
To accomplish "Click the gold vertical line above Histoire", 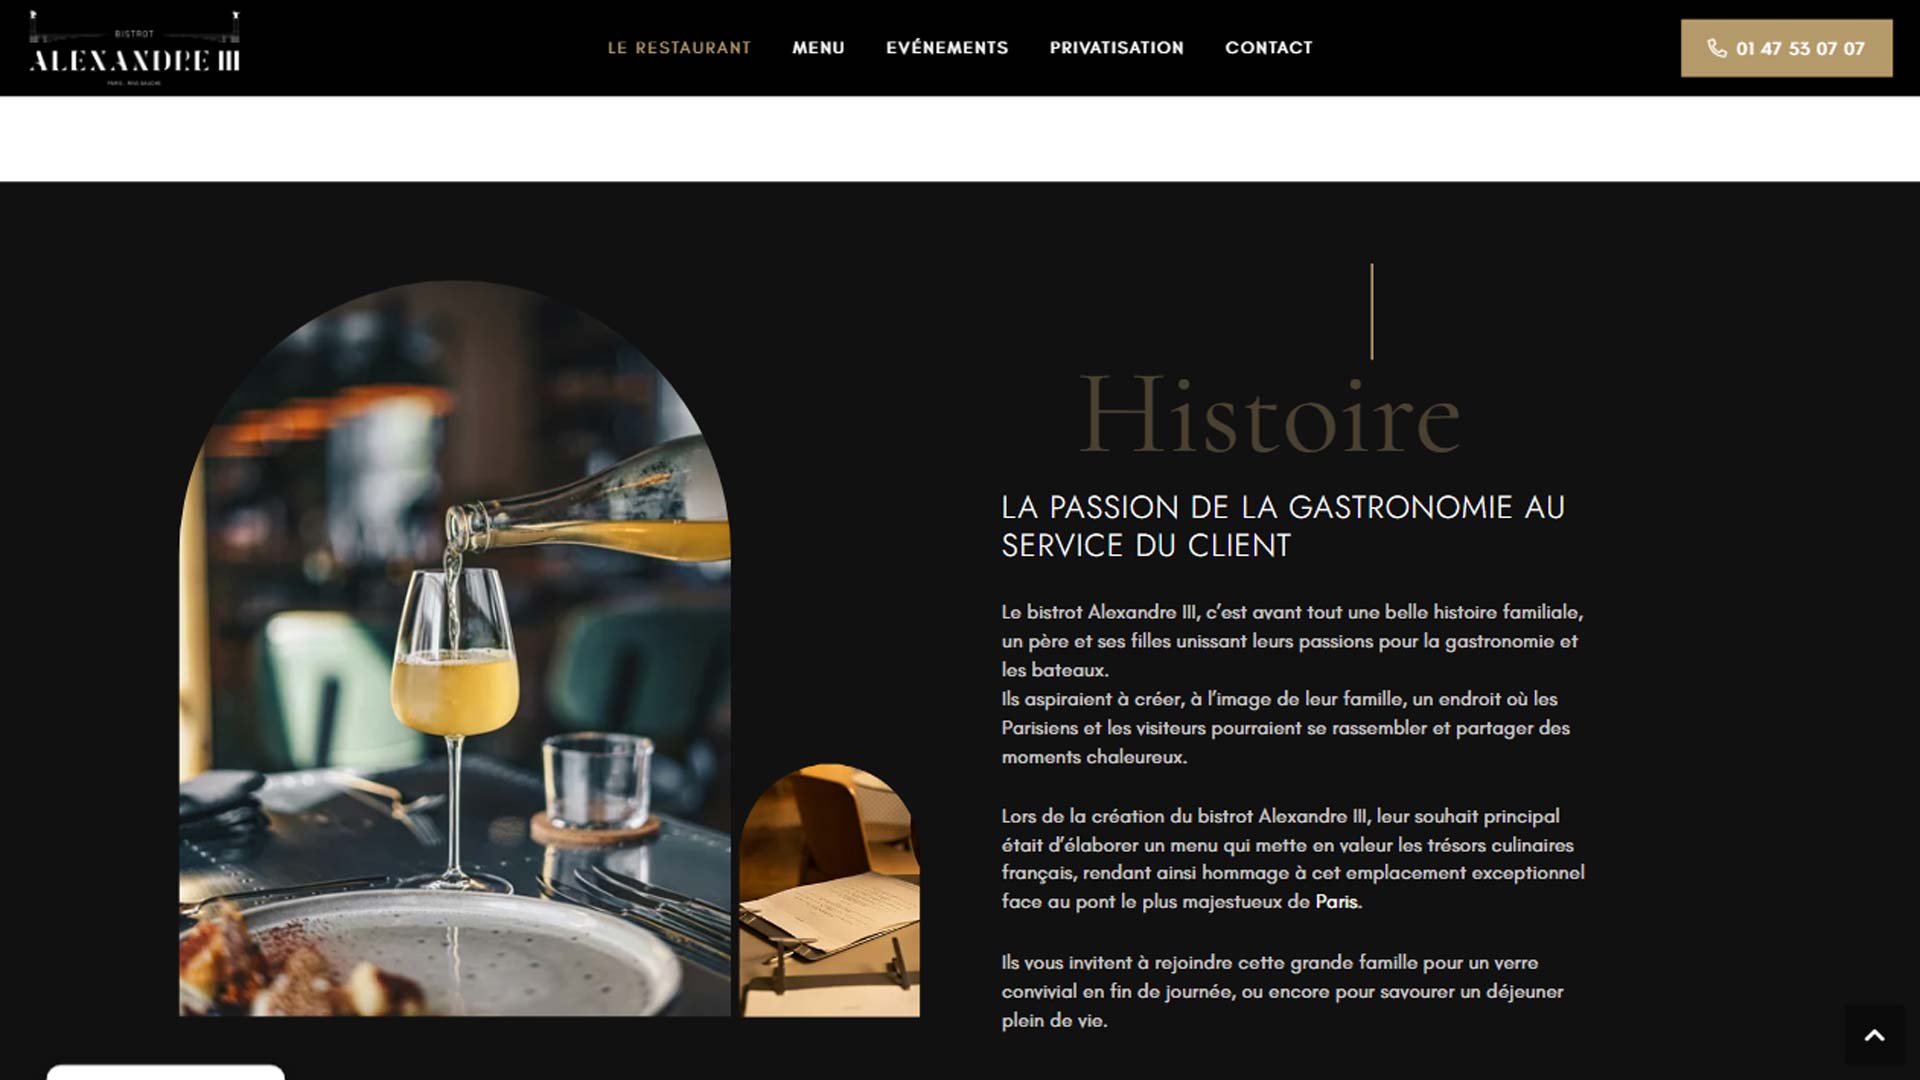I will pos(1371,311).
